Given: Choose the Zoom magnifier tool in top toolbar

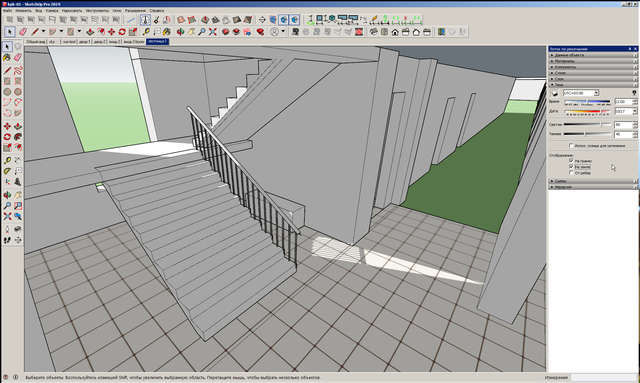Looking at the screenshot, I should (202, 32).
